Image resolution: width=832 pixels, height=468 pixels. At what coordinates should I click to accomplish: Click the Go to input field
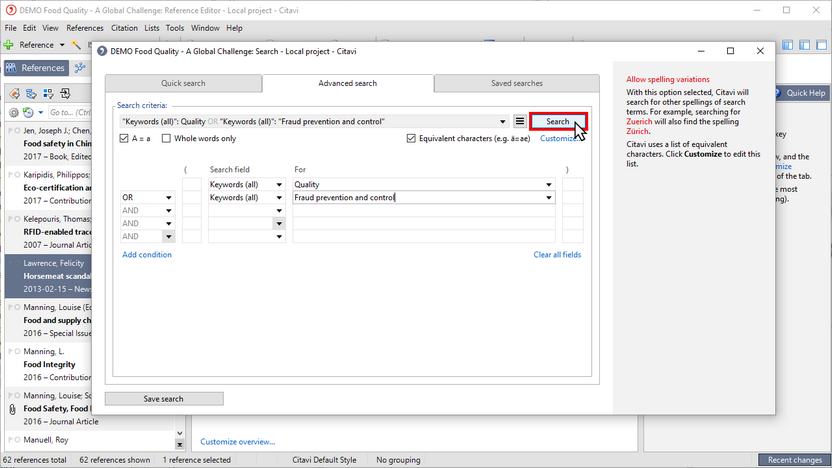click(70, 112)
